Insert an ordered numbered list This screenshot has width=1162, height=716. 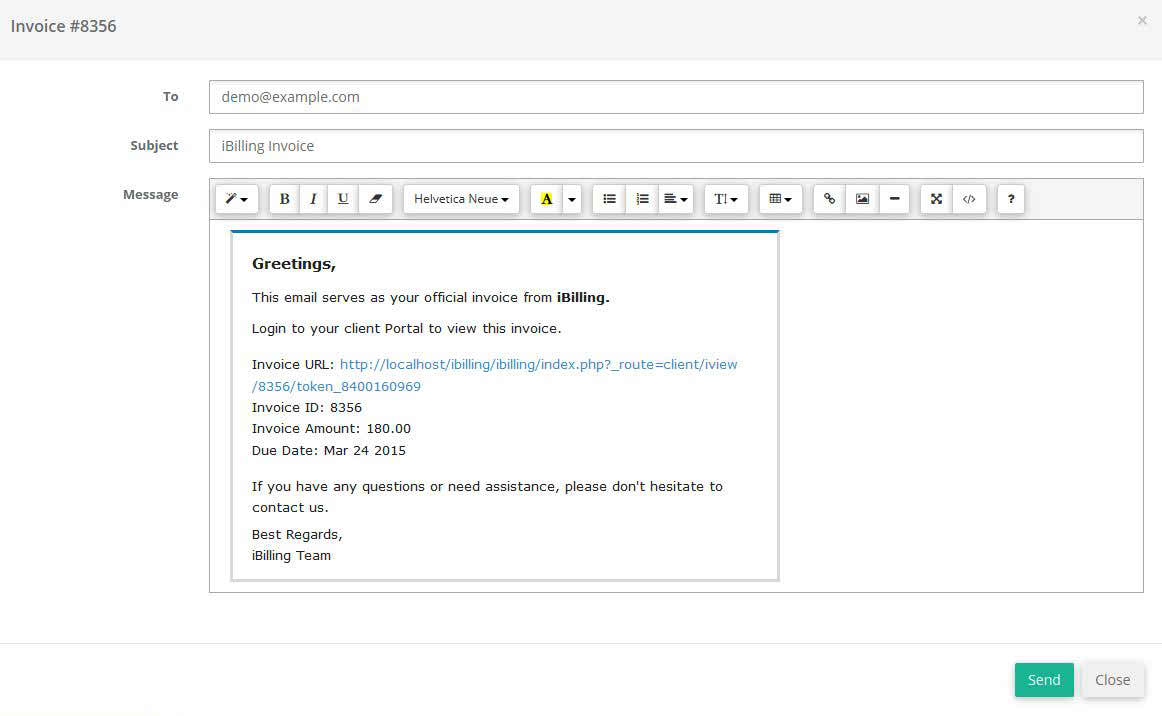(642, 199)
